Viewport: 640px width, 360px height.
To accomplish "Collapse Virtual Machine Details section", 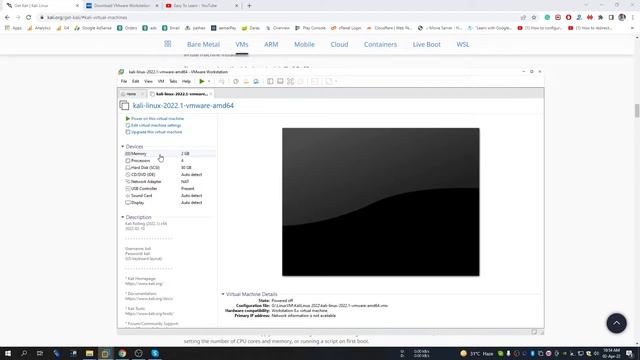I will click(x=223, y=294).
